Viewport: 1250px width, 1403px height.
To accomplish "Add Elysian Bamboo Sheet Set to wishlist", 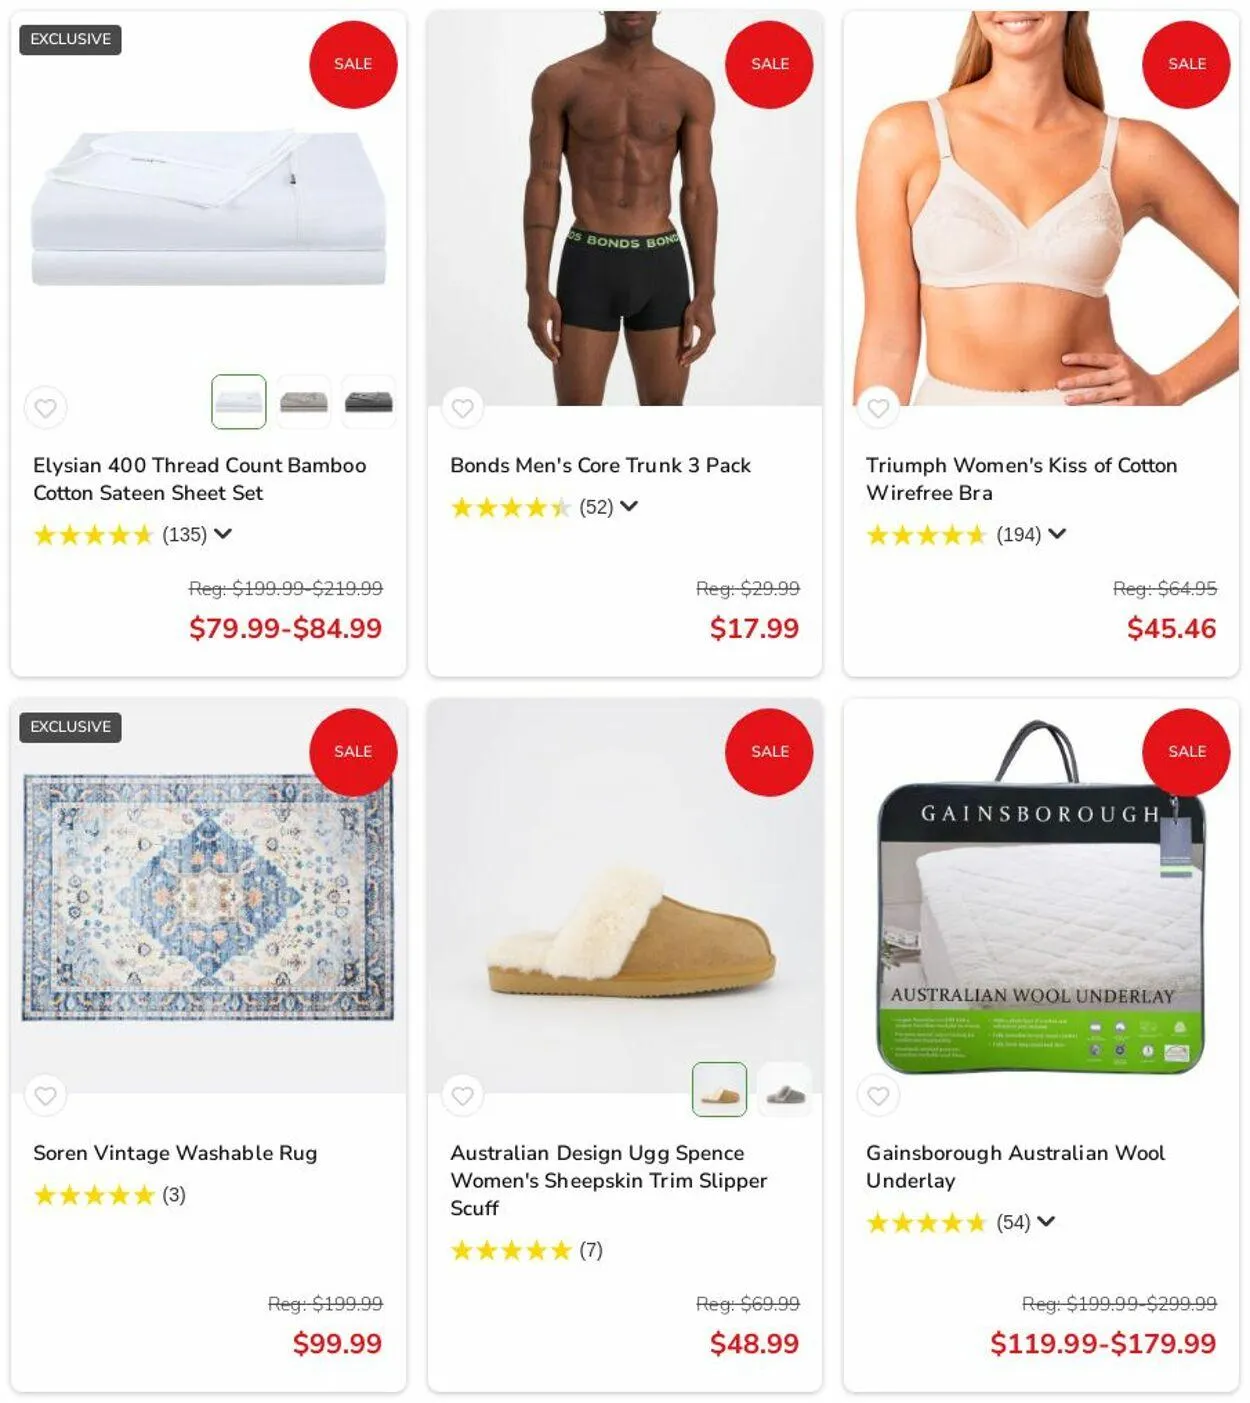I will pos(45,408).
